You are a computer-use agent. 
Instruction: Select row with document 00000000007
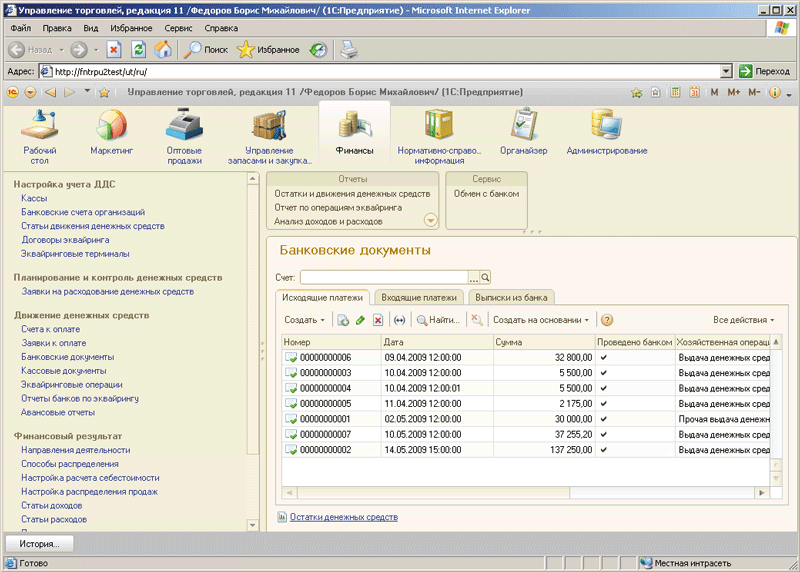(x=526, y=435)
